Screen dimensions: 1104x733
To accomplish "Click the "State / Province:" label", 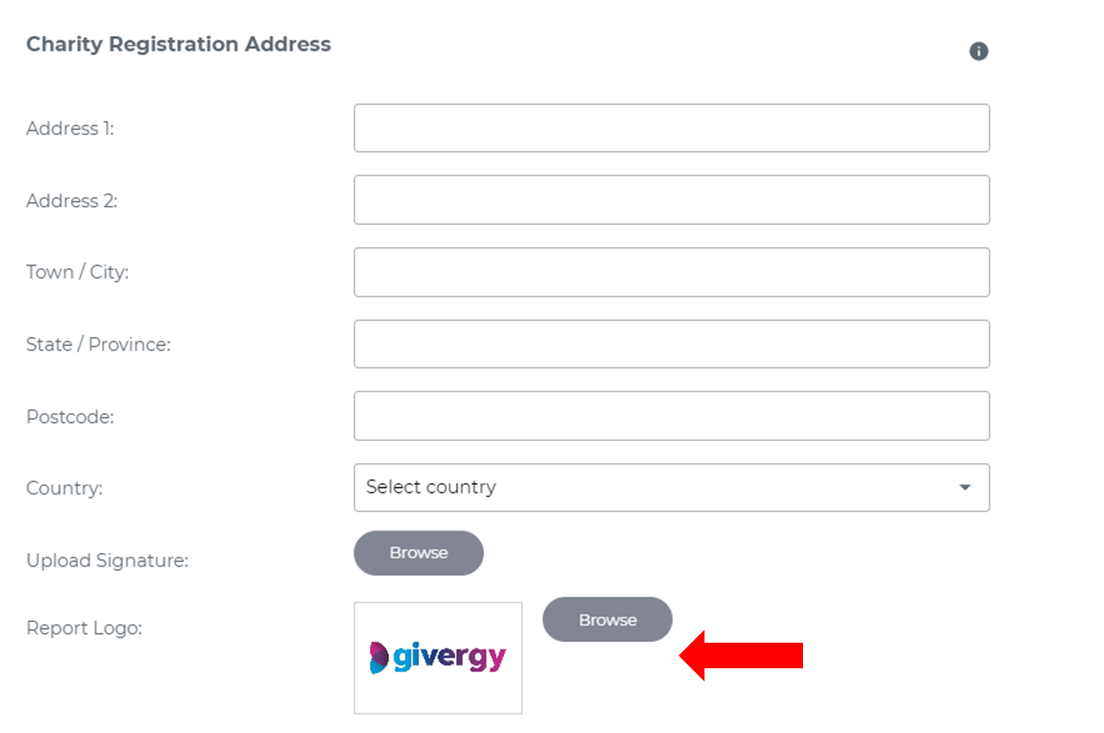I will (98, 345).
